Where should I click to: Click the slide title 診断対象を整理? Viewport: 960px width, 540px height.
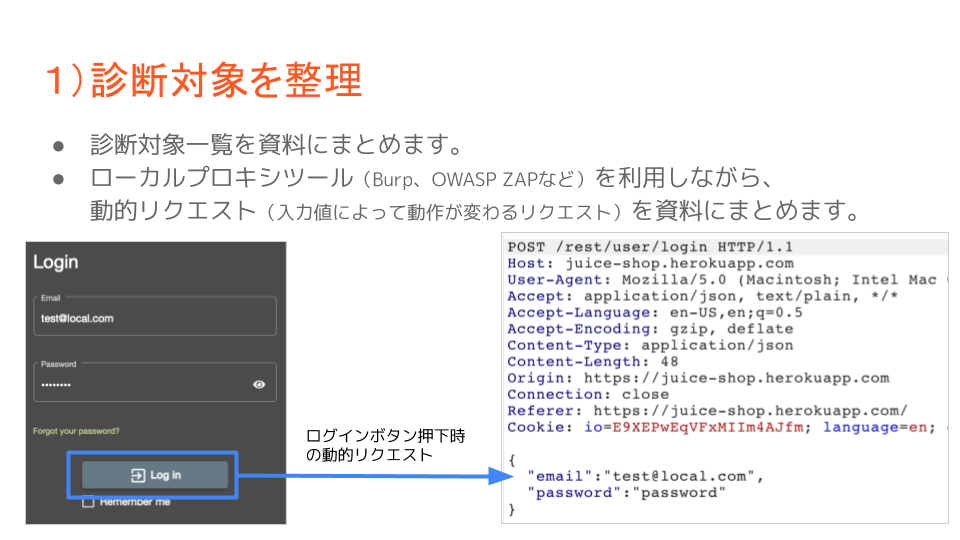(x=204, y=80)
